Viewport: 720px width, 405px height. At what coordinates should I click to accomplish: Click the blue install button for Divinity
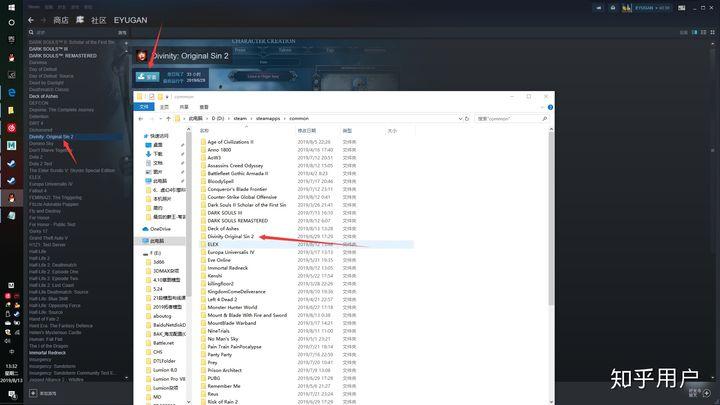pyautogui.click(x=147, y=77)
